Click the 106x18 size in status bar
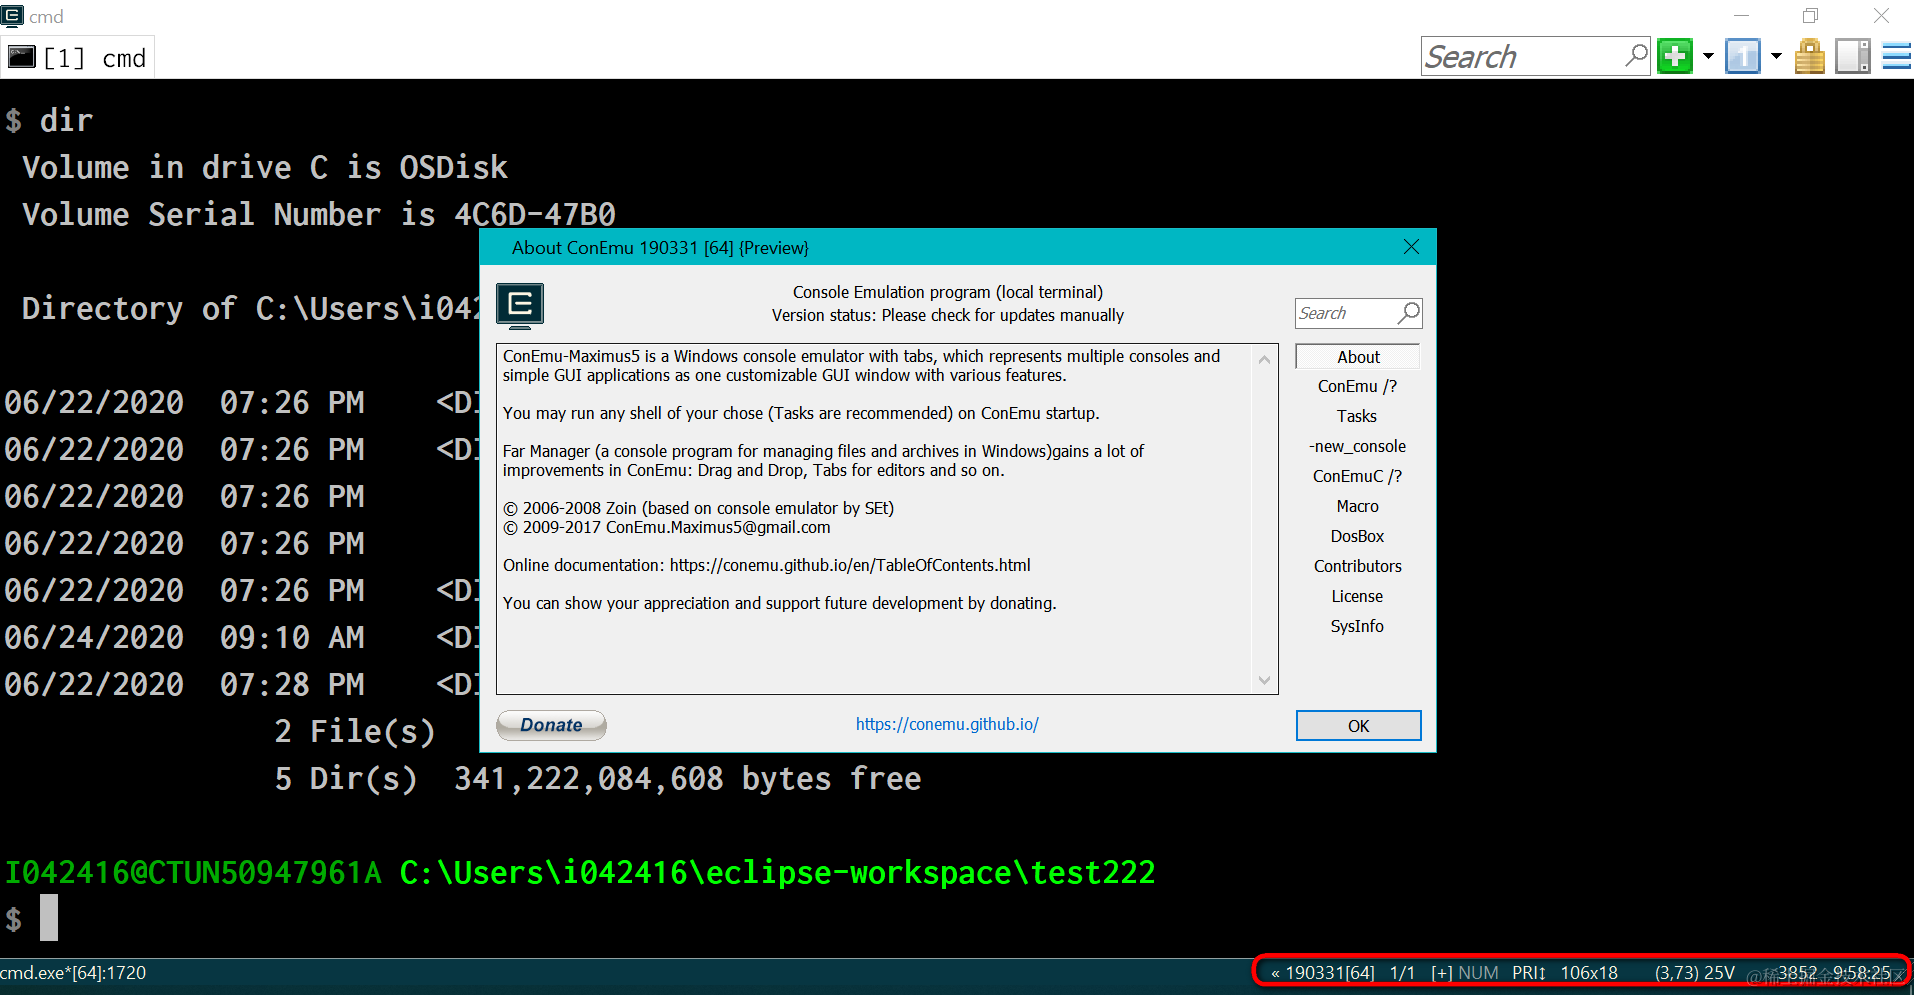The width and height of the screenshot is (1914, 995). tap(1589, 973)
